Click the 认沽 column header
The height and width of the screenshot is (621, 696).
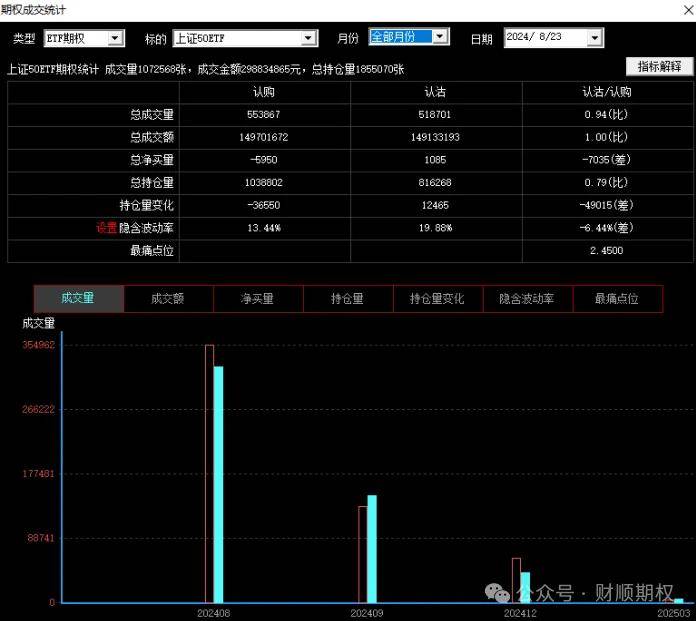(x=435, y=92)
